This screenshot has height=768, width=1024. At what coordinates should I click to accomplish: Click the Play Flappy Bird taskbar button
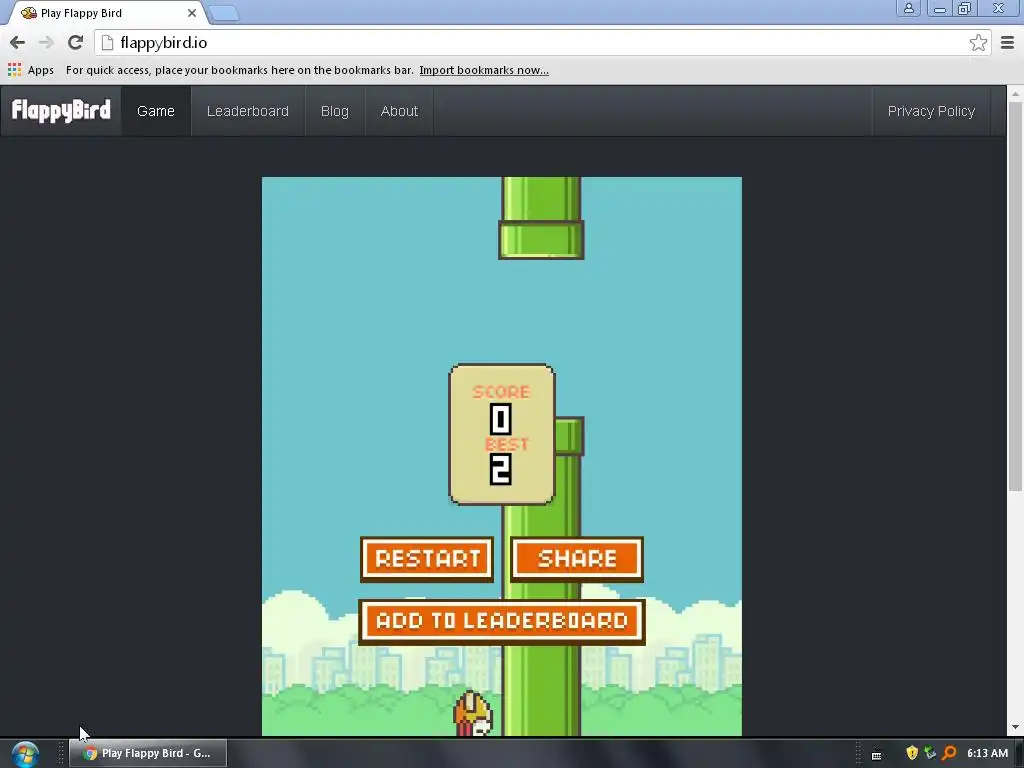coord(148,753)
